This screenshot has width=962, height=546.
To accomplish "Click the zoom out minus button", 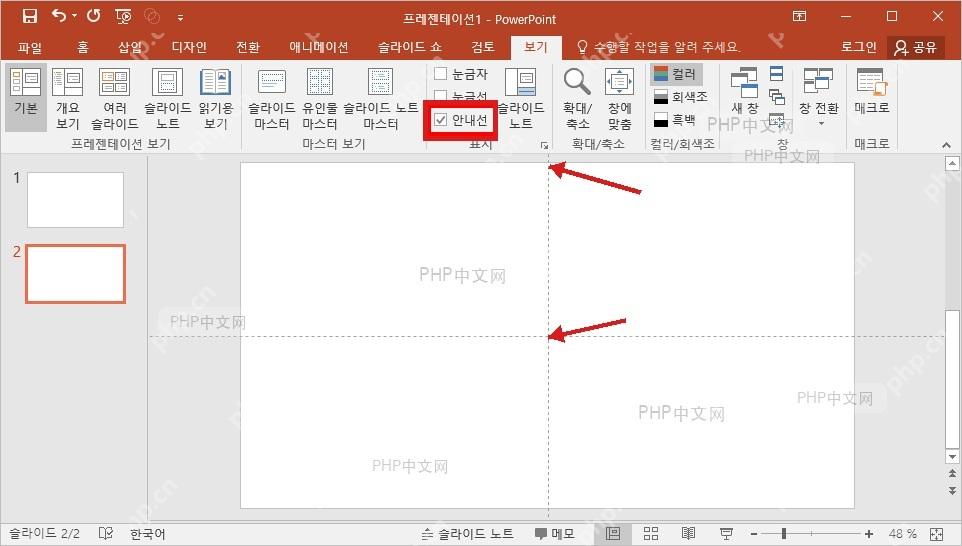I will pyautogui.click(x=755, y=534).
